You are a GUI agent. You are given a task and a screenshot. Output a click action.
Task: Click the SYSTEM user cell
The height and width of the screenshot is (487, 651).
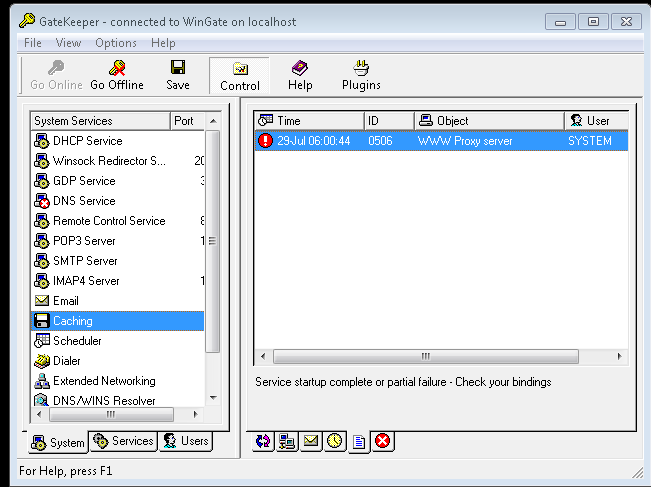click(x=590, y=141)
